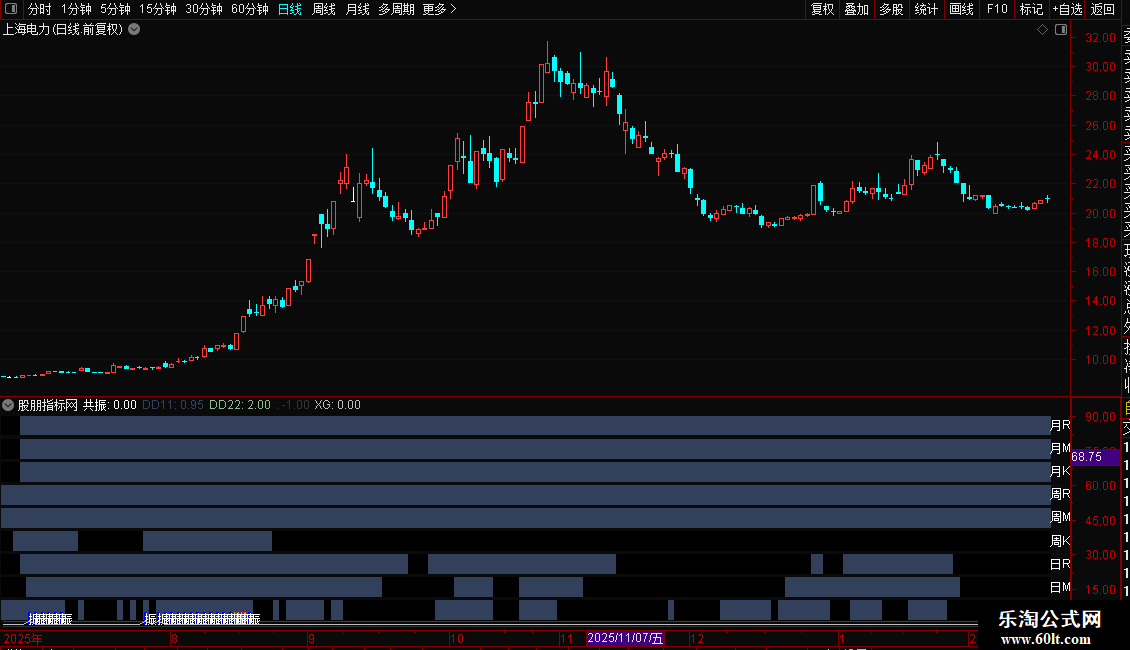1130x650 pixels.
Task: Open the 多周期 multi-period view
Action: [396, 9]
